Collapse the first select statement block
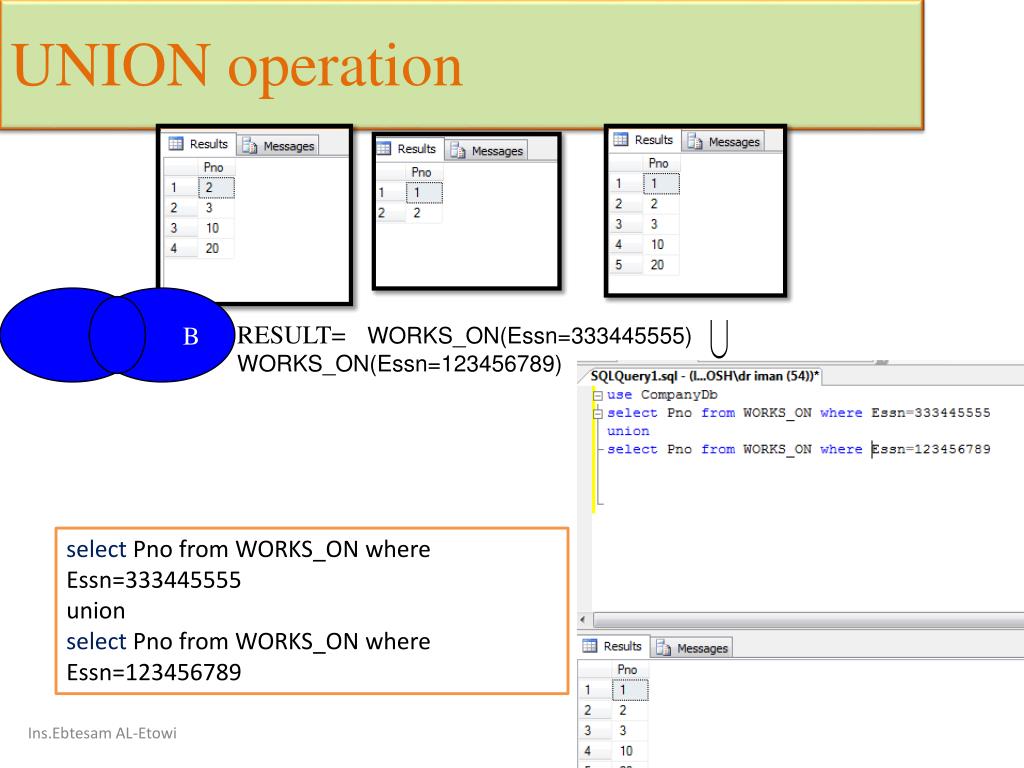 pos(597,413)
